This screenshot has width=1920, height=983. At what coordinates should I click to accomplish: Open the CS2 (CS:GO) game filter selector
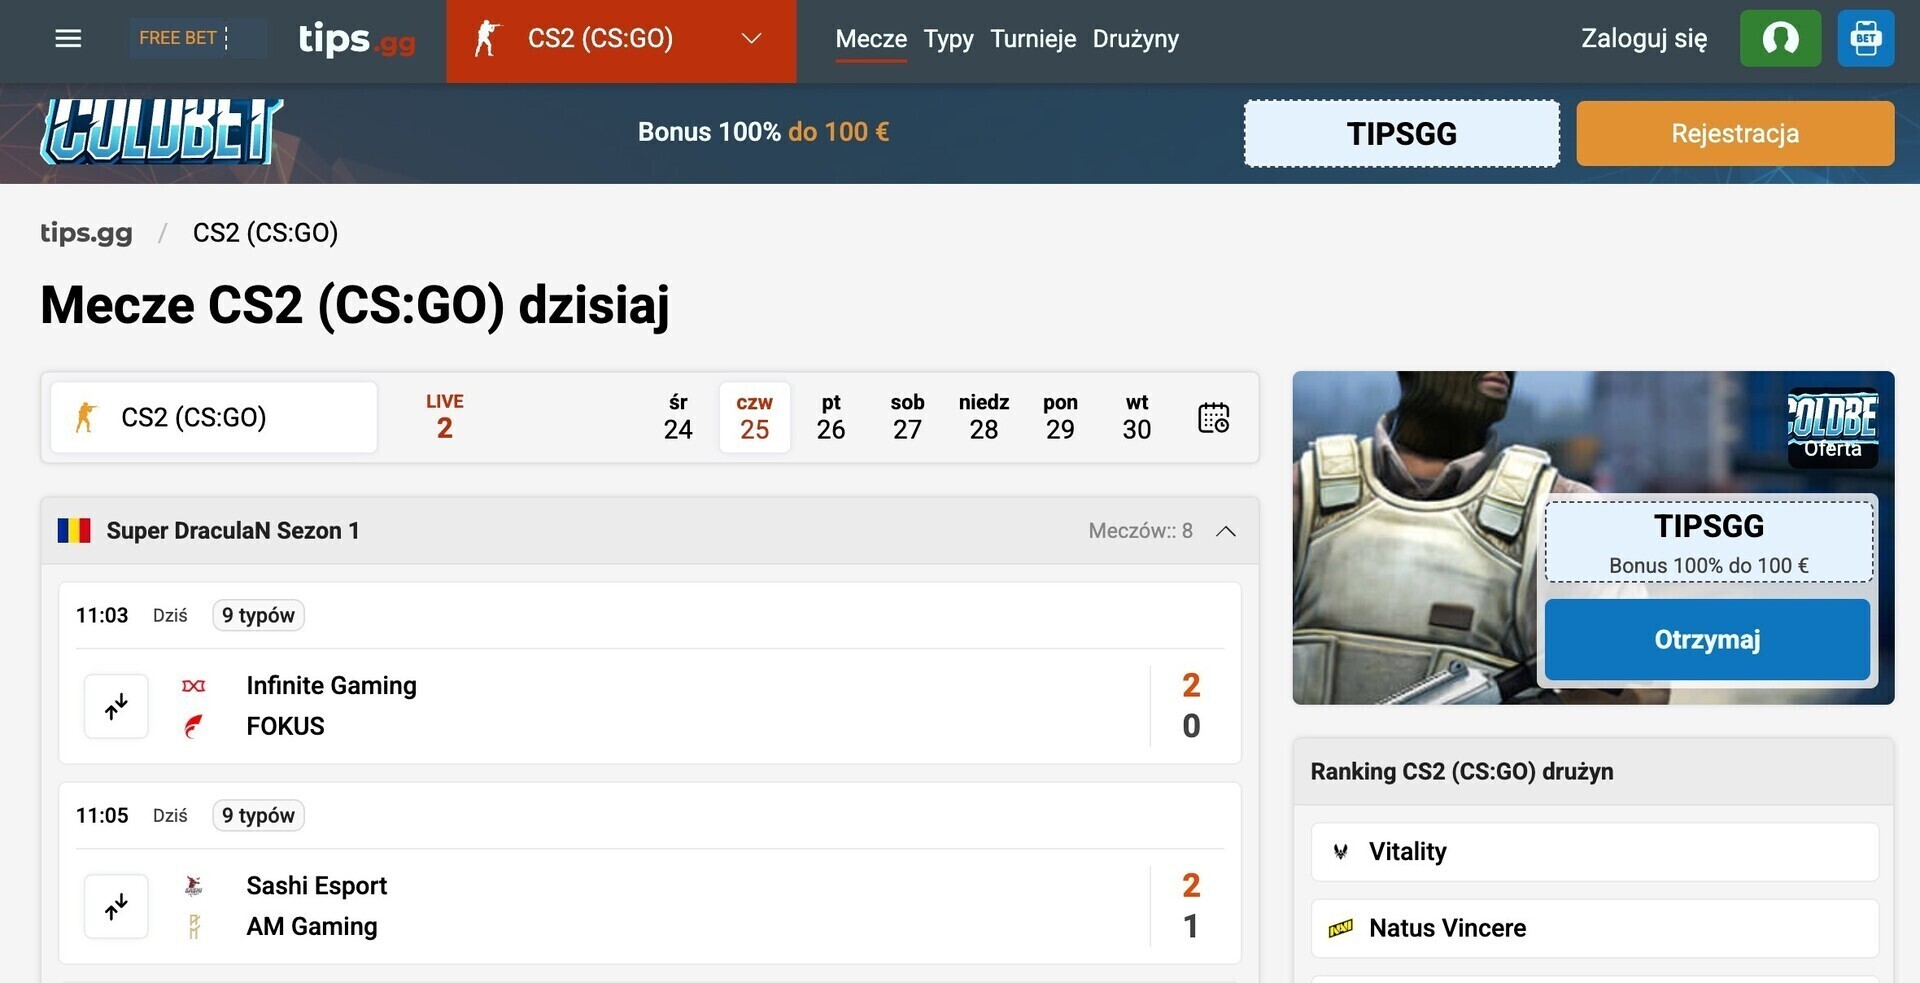point(214,417)
